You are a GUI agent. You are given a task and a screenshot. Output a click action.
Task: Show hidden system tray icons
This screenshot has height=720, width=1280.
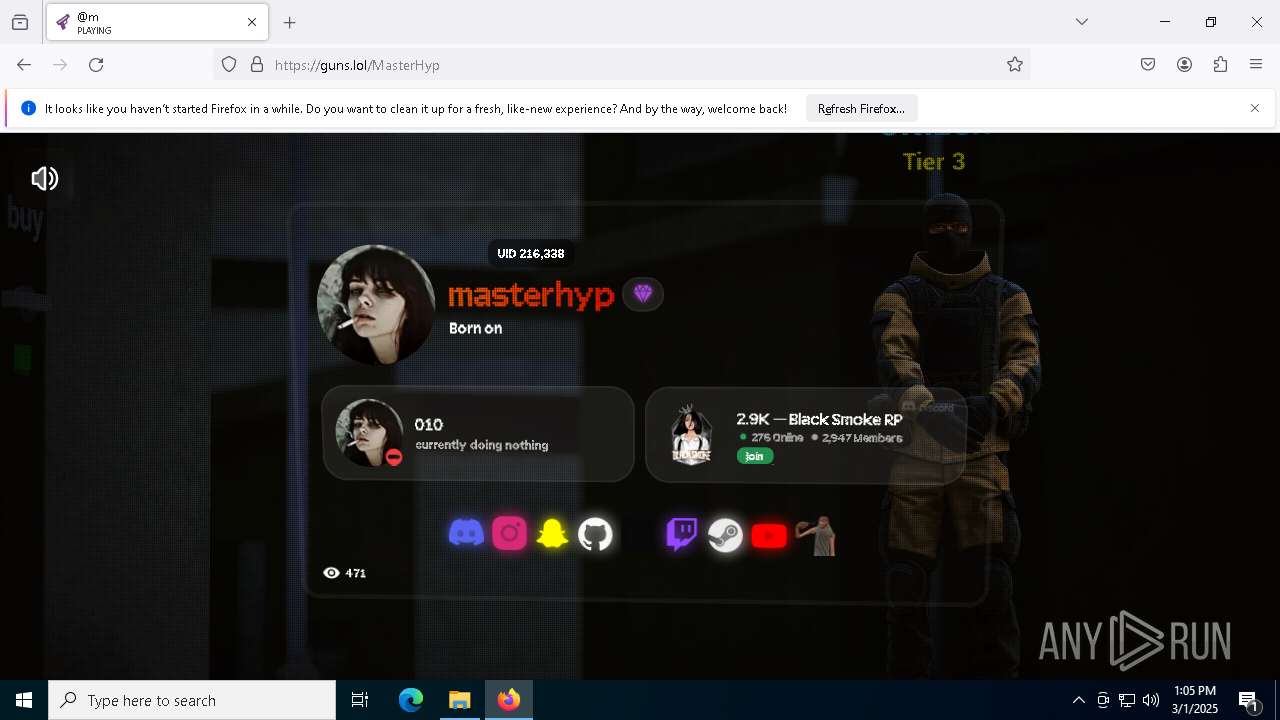point(1079,700)
